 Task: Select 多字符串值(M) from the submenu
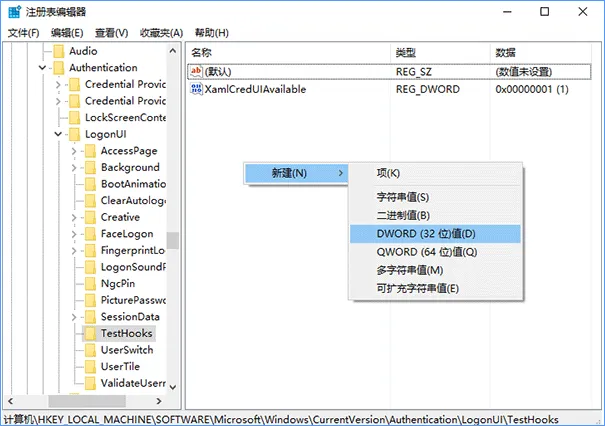point(435,270)
